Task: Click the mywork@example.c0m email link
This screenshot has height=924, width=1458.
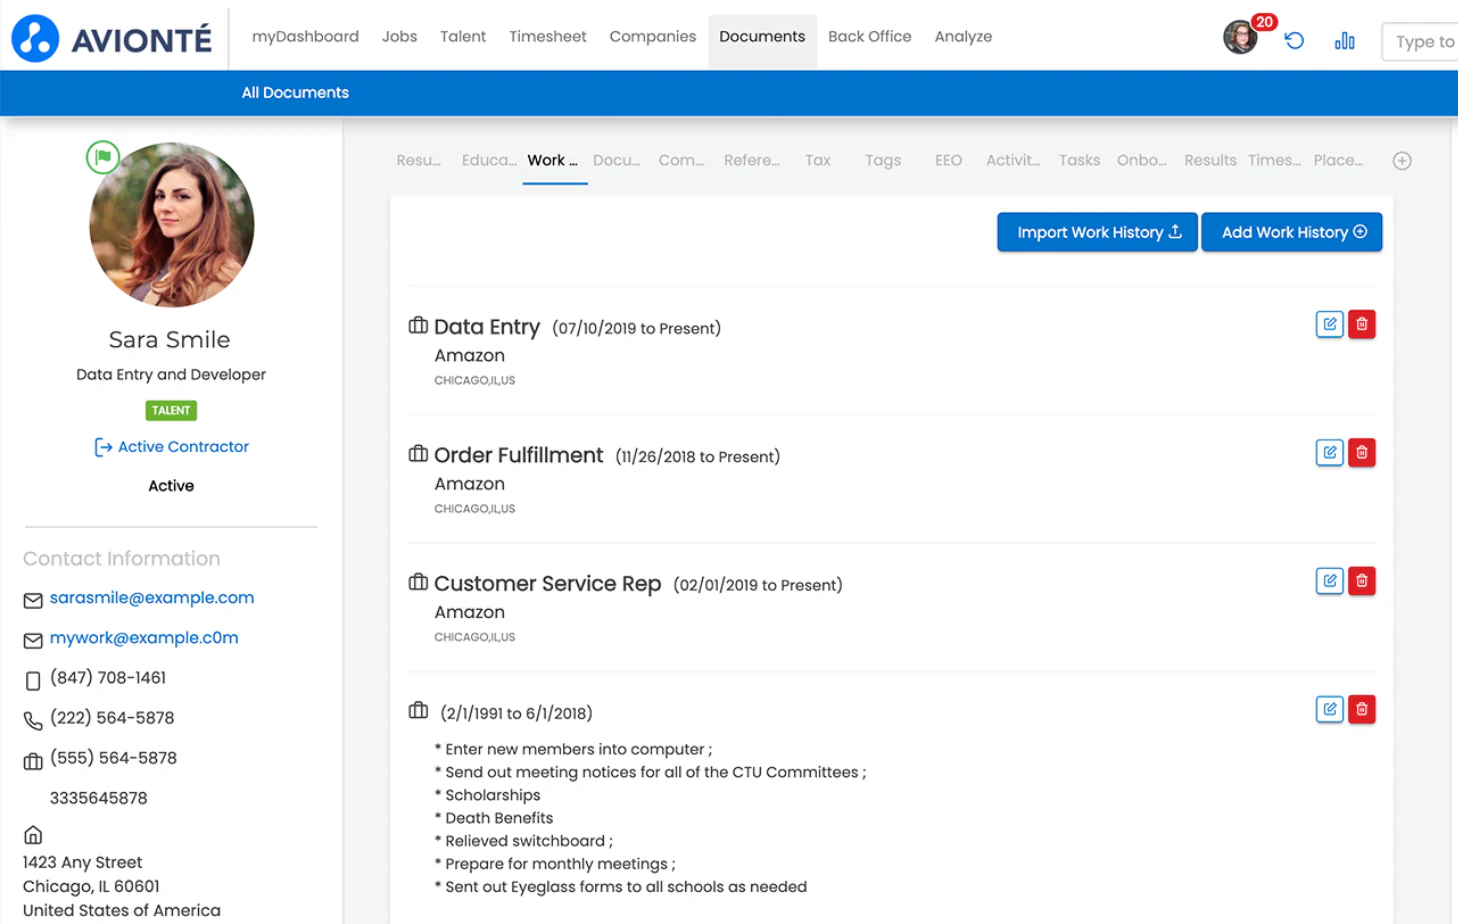Action: pos(144,638)
